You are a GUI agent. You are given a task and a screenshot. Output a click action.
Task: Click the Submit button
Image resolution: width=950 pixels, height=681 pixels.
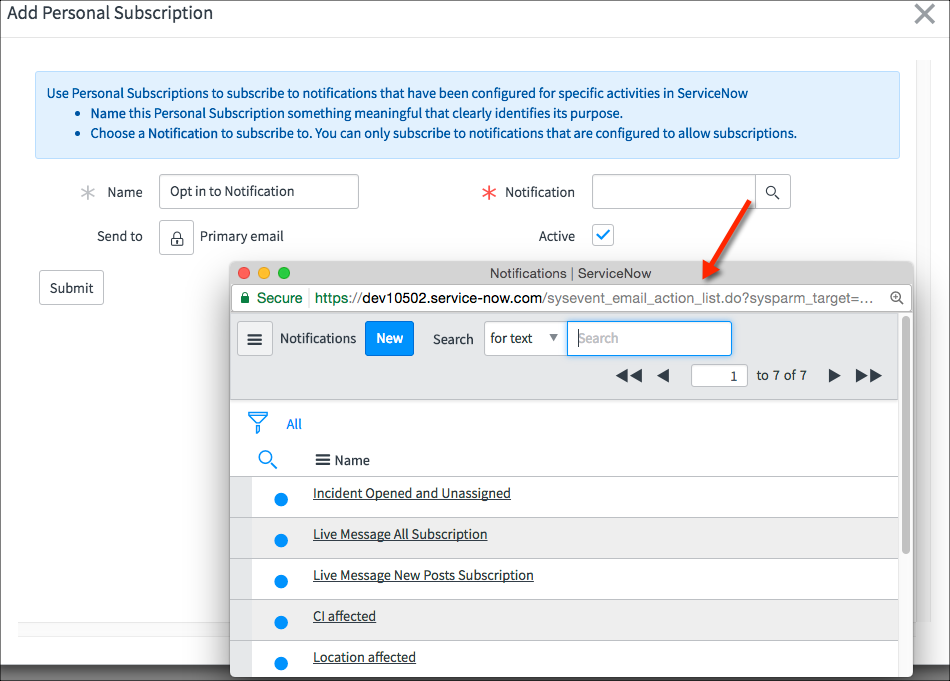click(71, 288)
